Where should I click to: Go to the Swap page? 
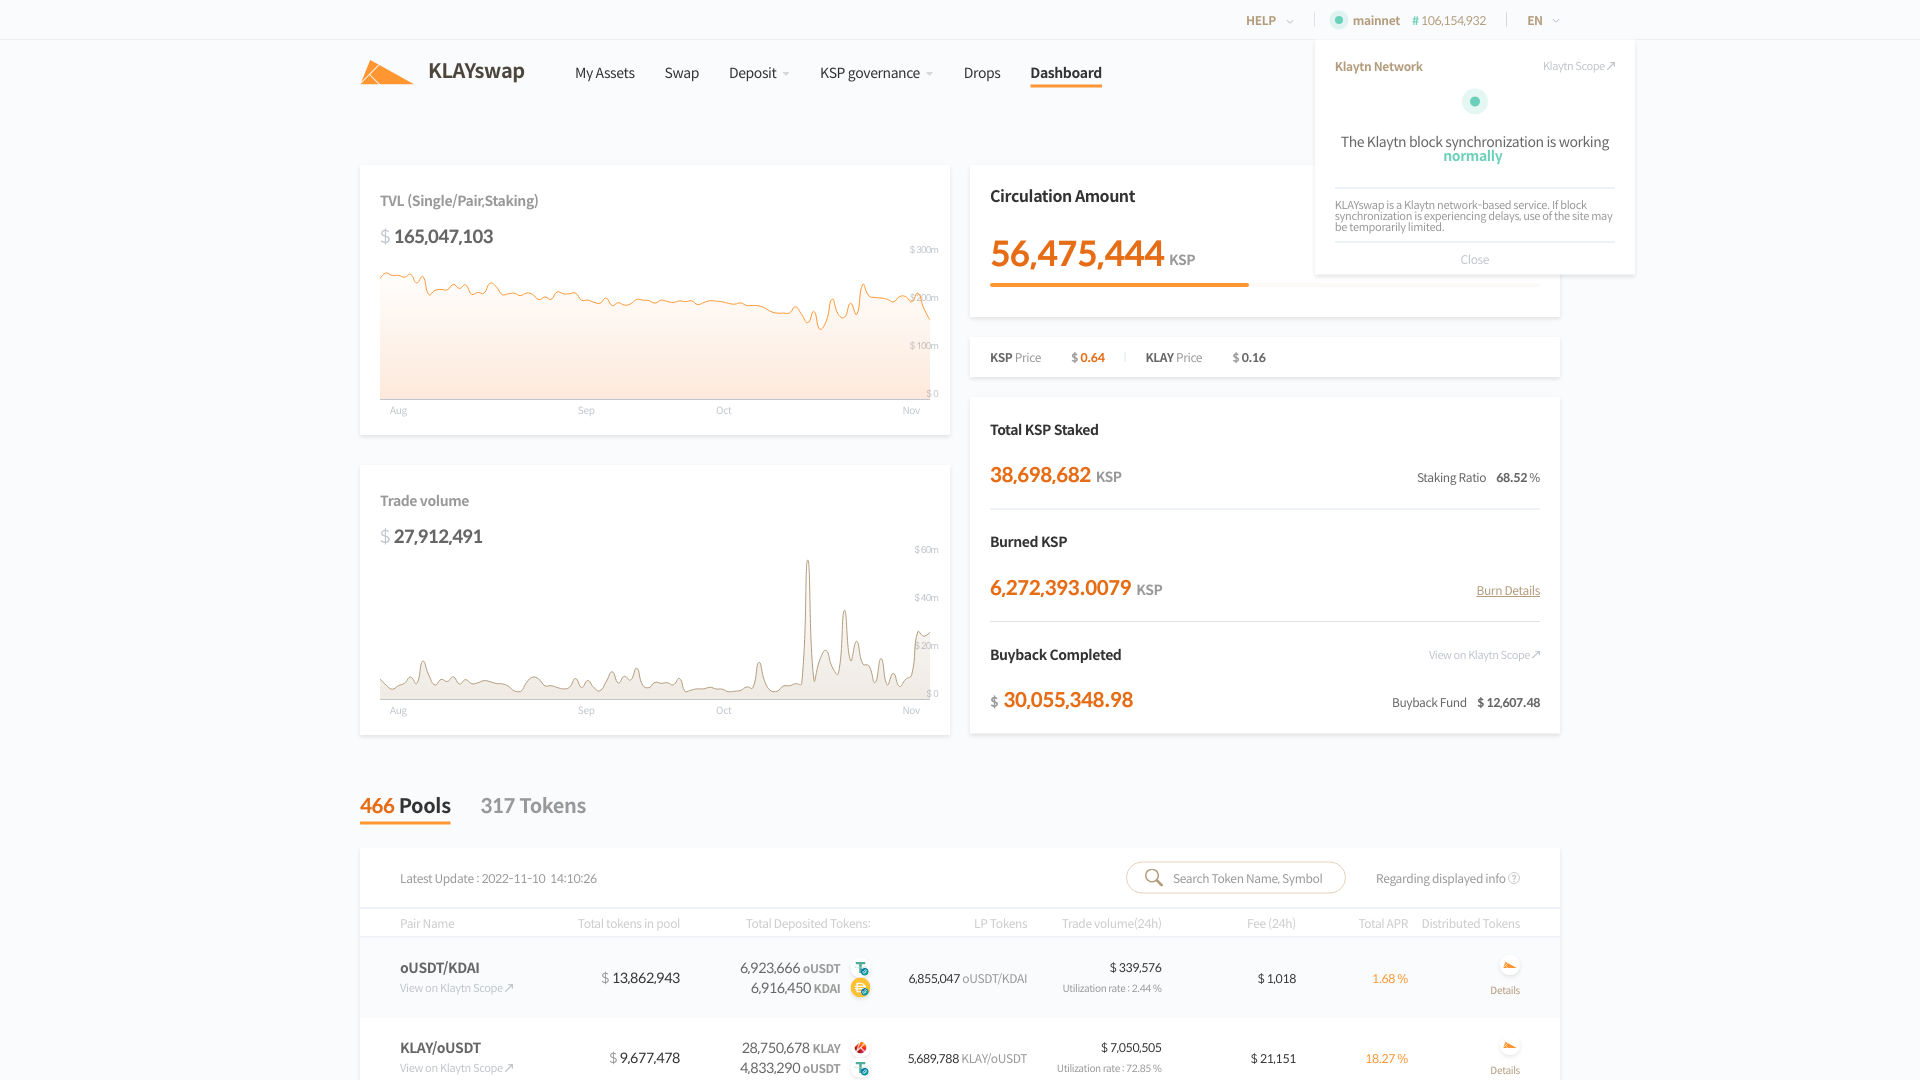(x=681, y=73)
